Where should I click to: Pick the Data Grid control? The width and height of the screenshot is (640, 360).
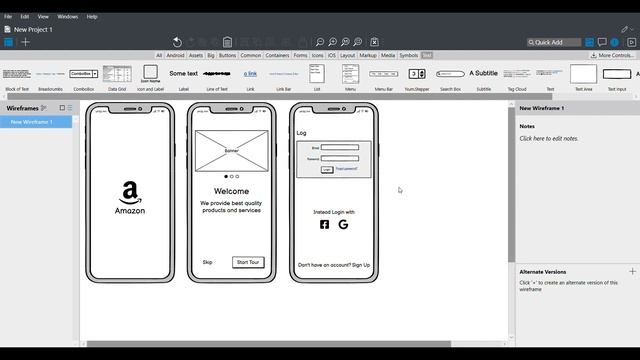pos(117,77)
